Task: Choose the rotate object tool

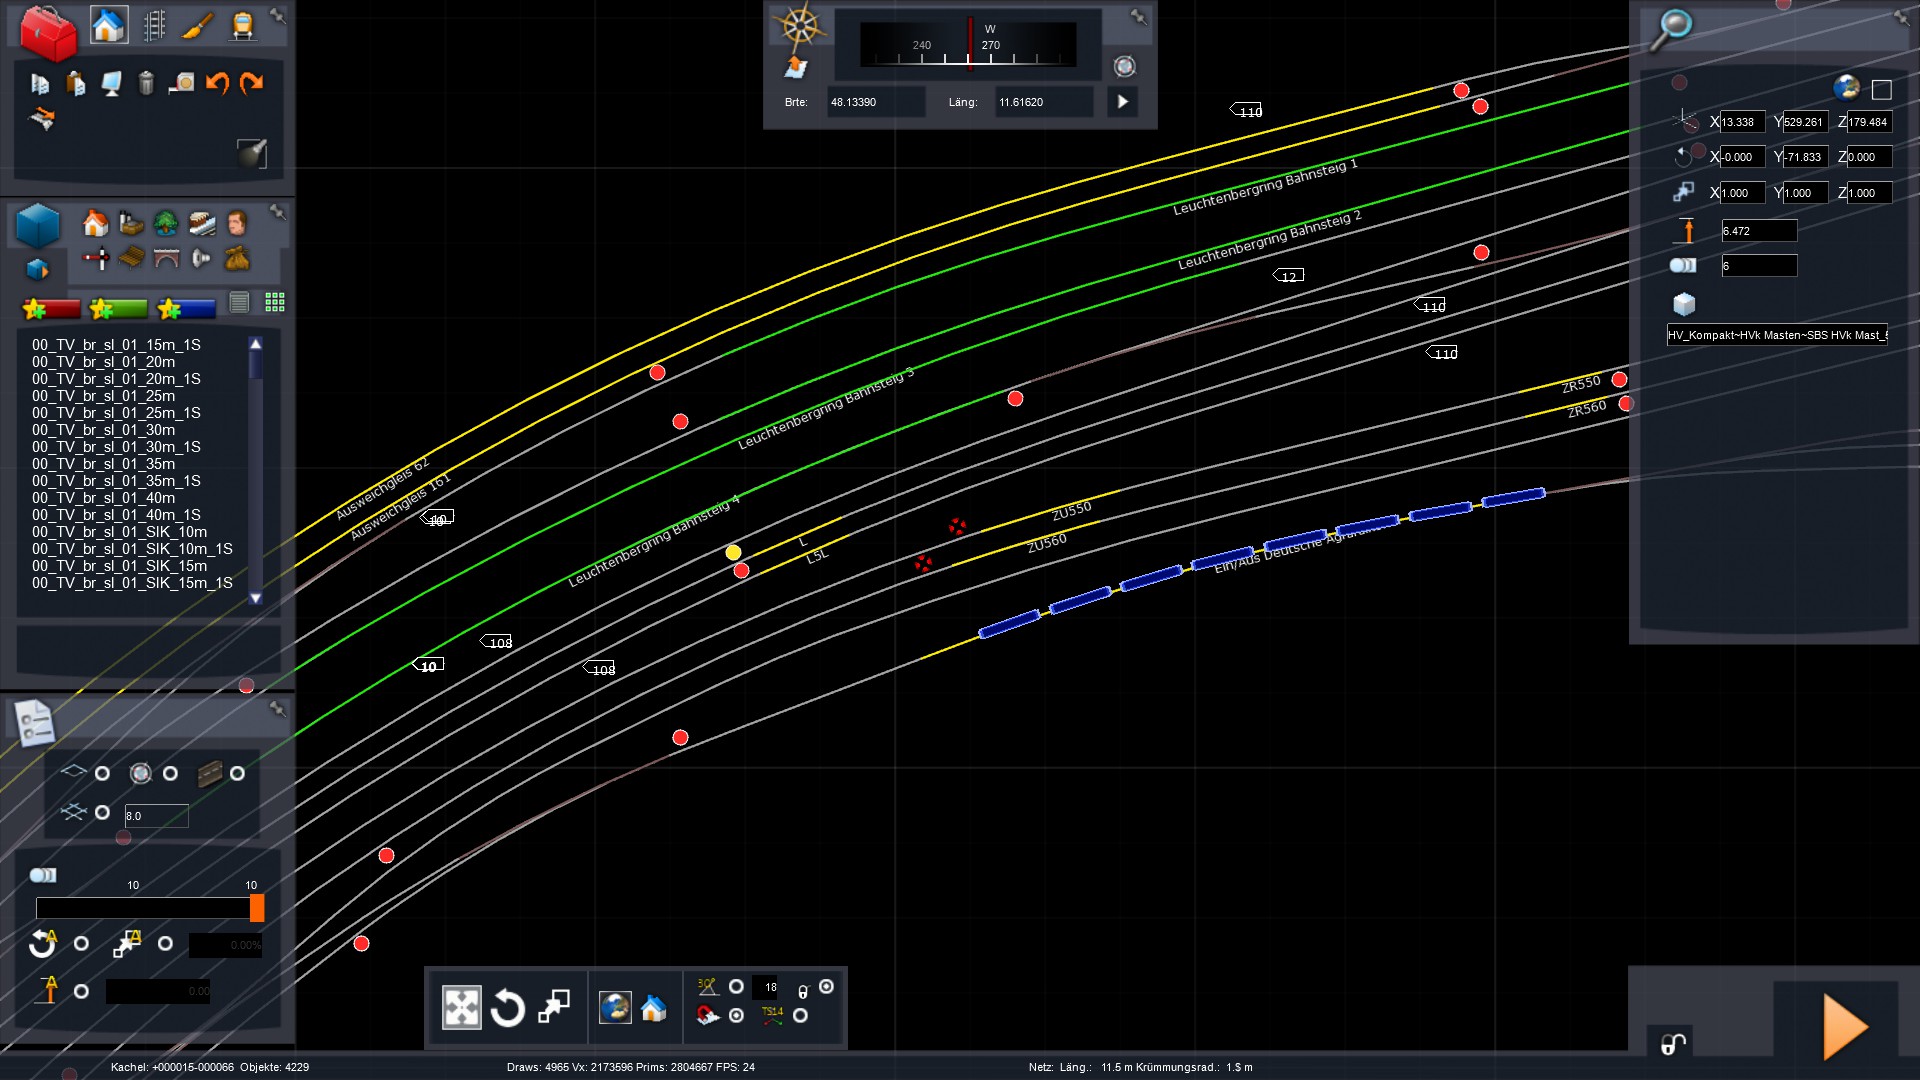Action: (507, 1008)
